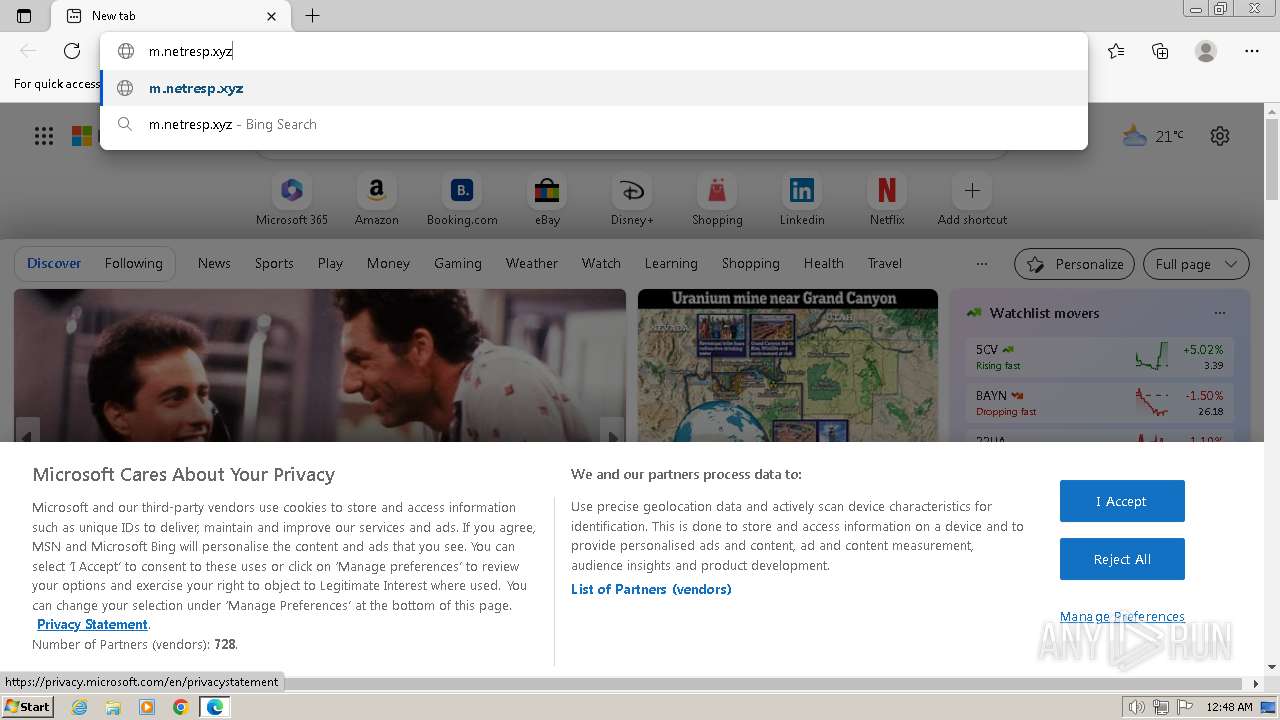The image size is (1280, 720).
Task: Click the volume icon in system tray
Action: tap(1137, 707)
